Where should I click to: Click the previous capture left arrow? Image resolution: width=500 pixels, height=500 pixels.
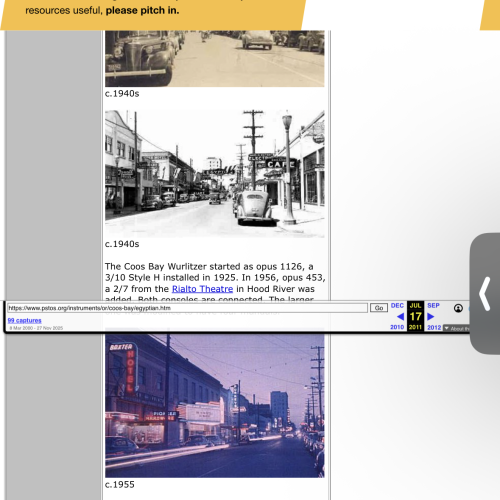pyautogui.click(x=400, y=316)
